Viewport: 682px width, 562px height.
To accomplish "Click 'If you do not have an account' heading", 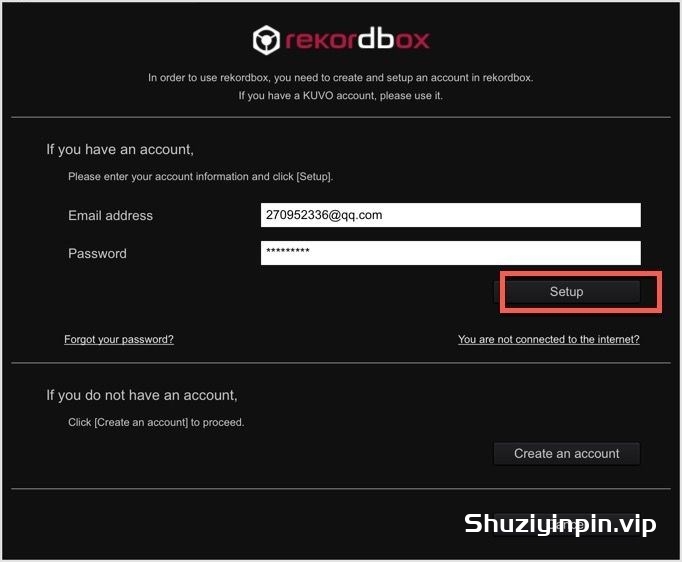I will pos(142,395).
